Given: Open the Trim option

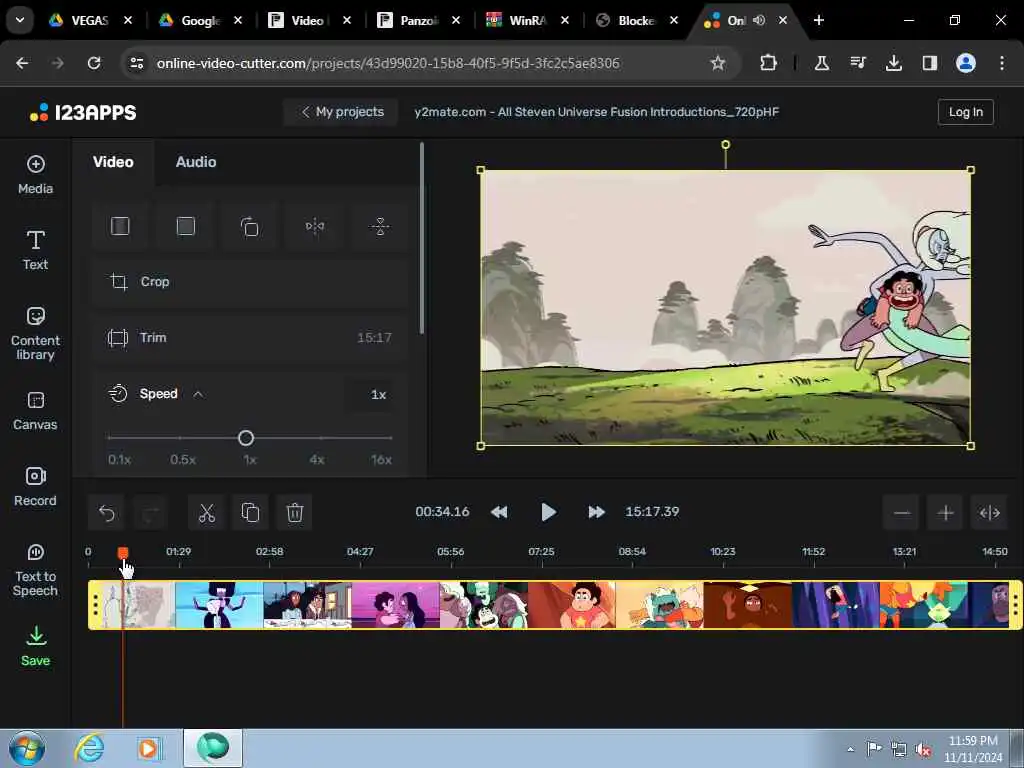Looking at the screenshot, I should click(249, 338).
